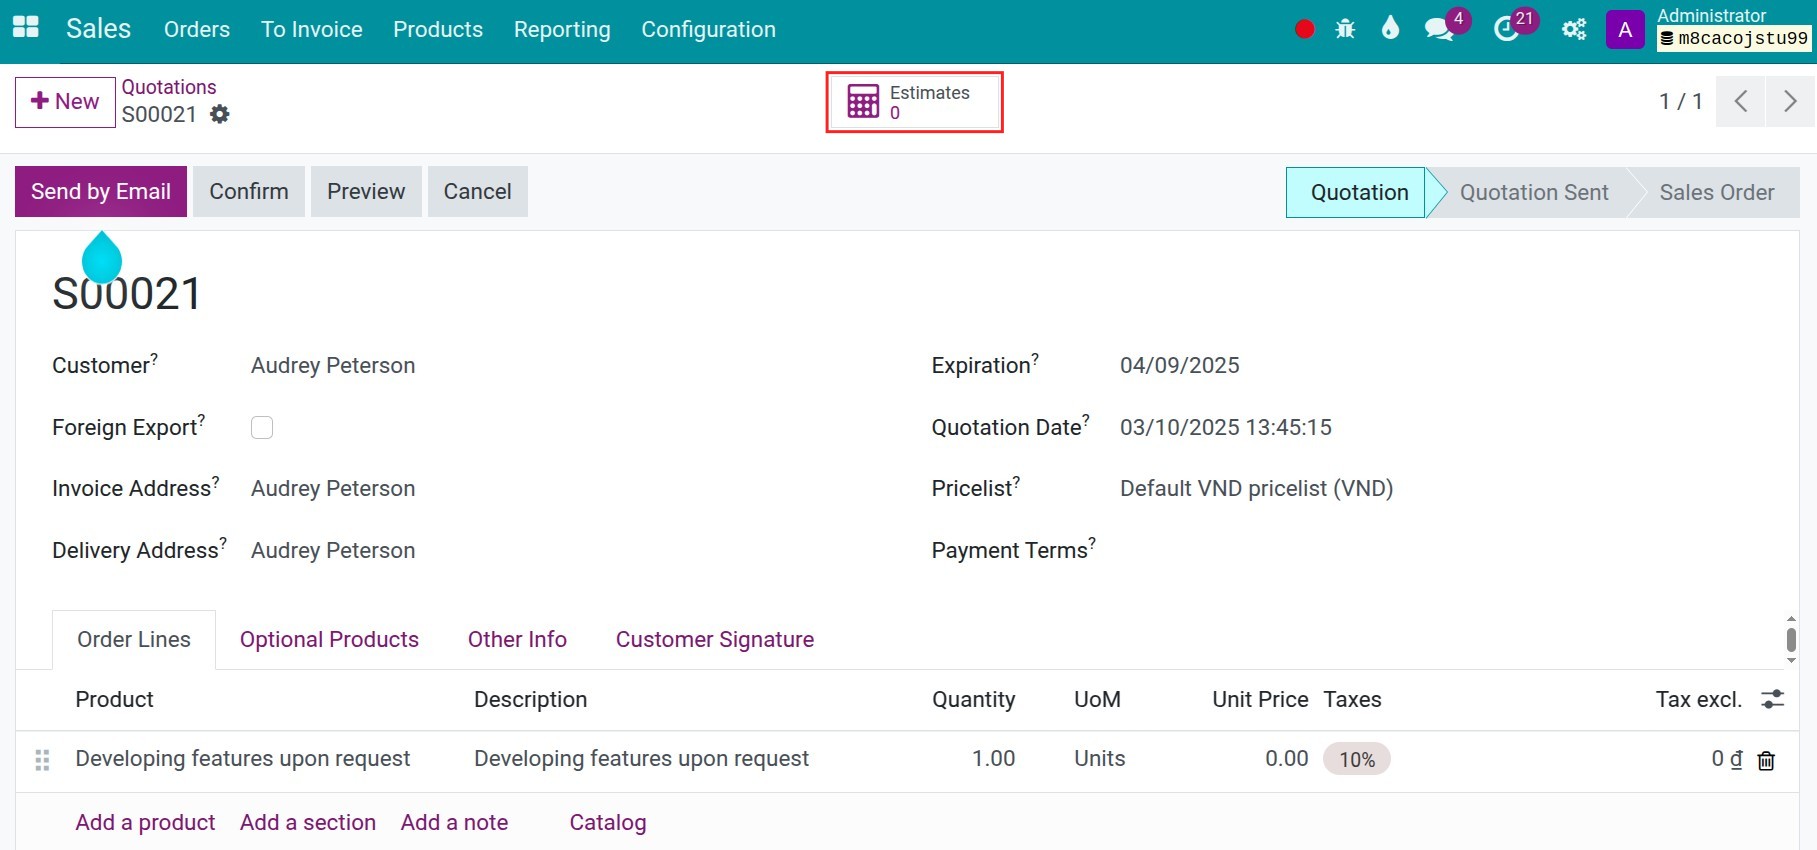Go to the previous record arrow
This screenshot has width=1817, height=850.
[1741, 101]
